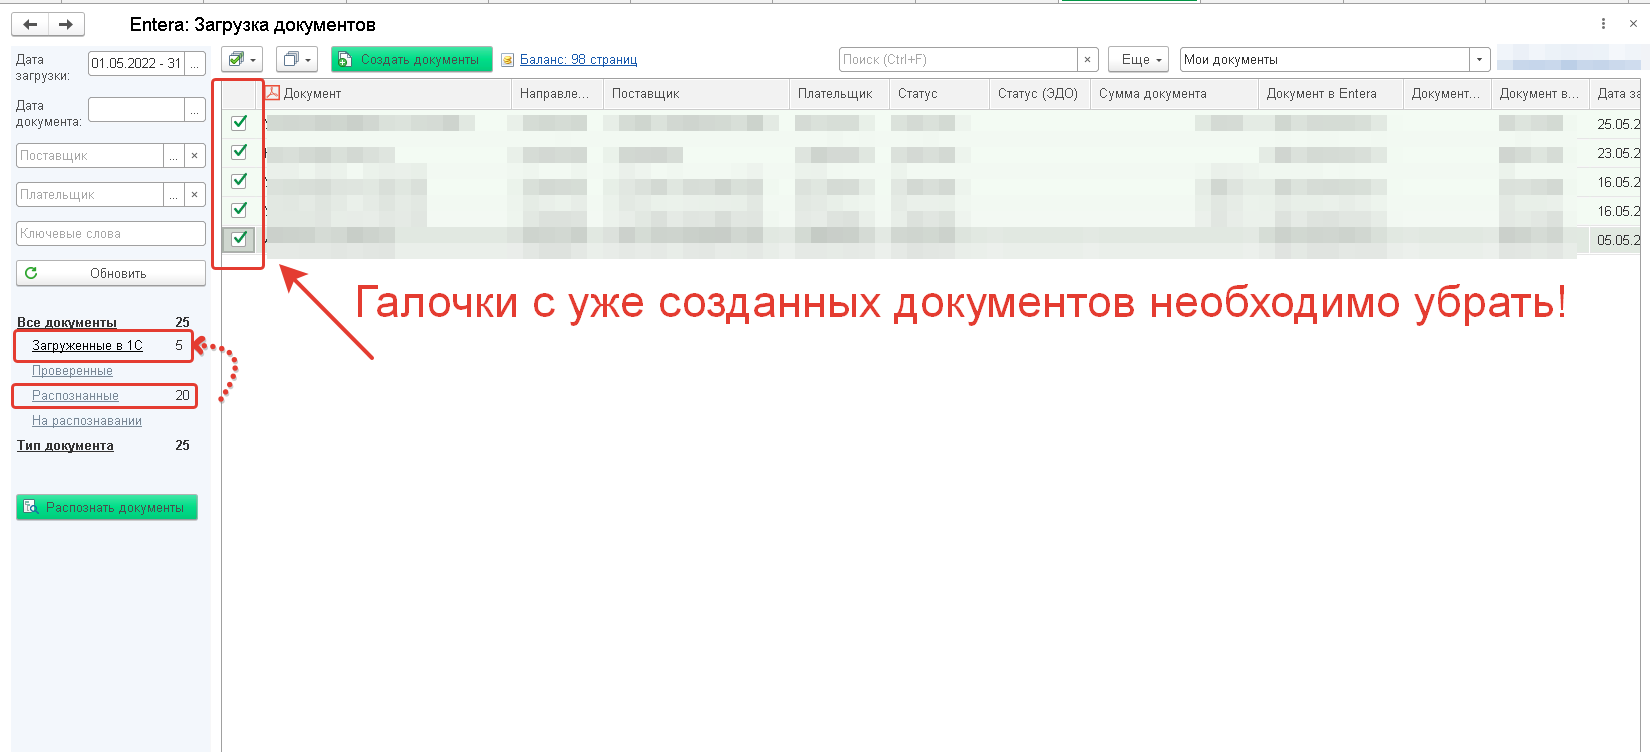Sort by the Статус column header
1650x752 pixels.
click(x=940, y=94)
